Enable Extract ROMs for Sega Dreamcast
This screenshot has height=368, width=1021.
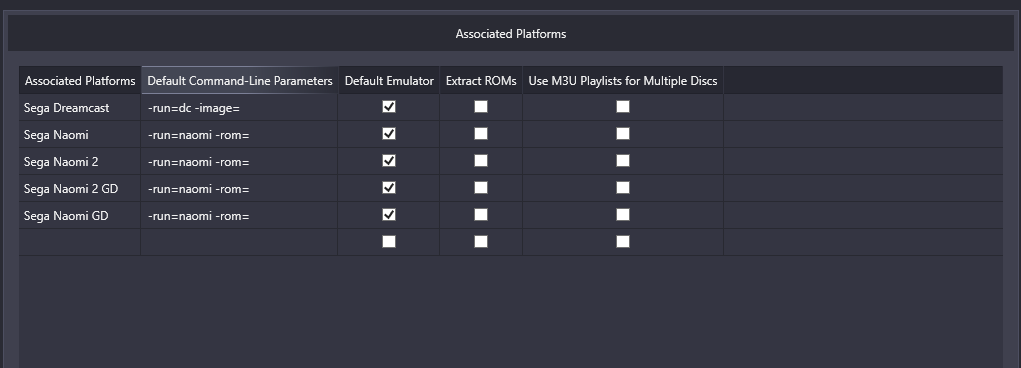(x=481, y=107)
